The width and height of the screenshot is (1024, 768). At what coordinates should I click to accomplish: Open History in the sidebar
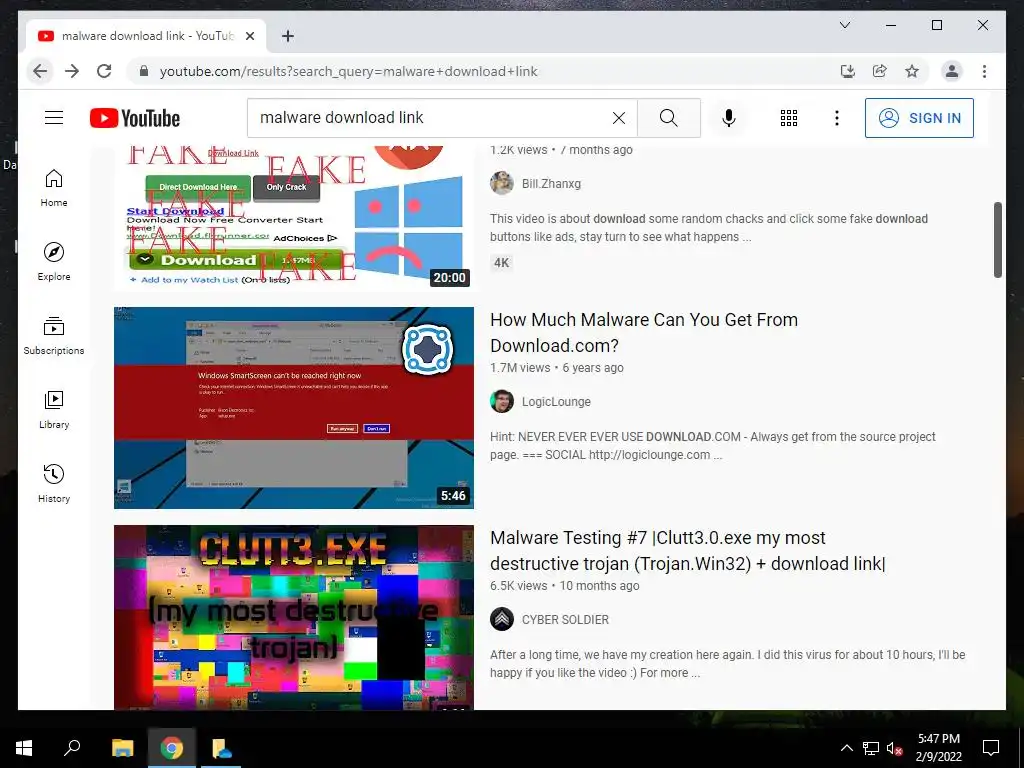pyautogui.click(x=54, y=483)
